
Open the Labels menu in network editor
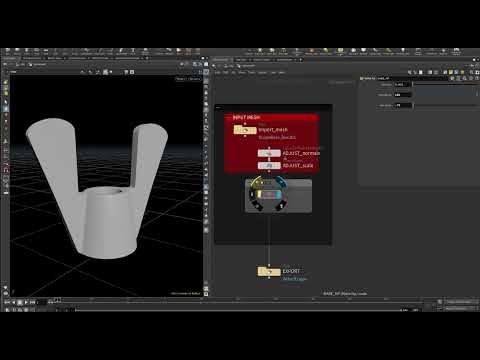click(273, 72)
